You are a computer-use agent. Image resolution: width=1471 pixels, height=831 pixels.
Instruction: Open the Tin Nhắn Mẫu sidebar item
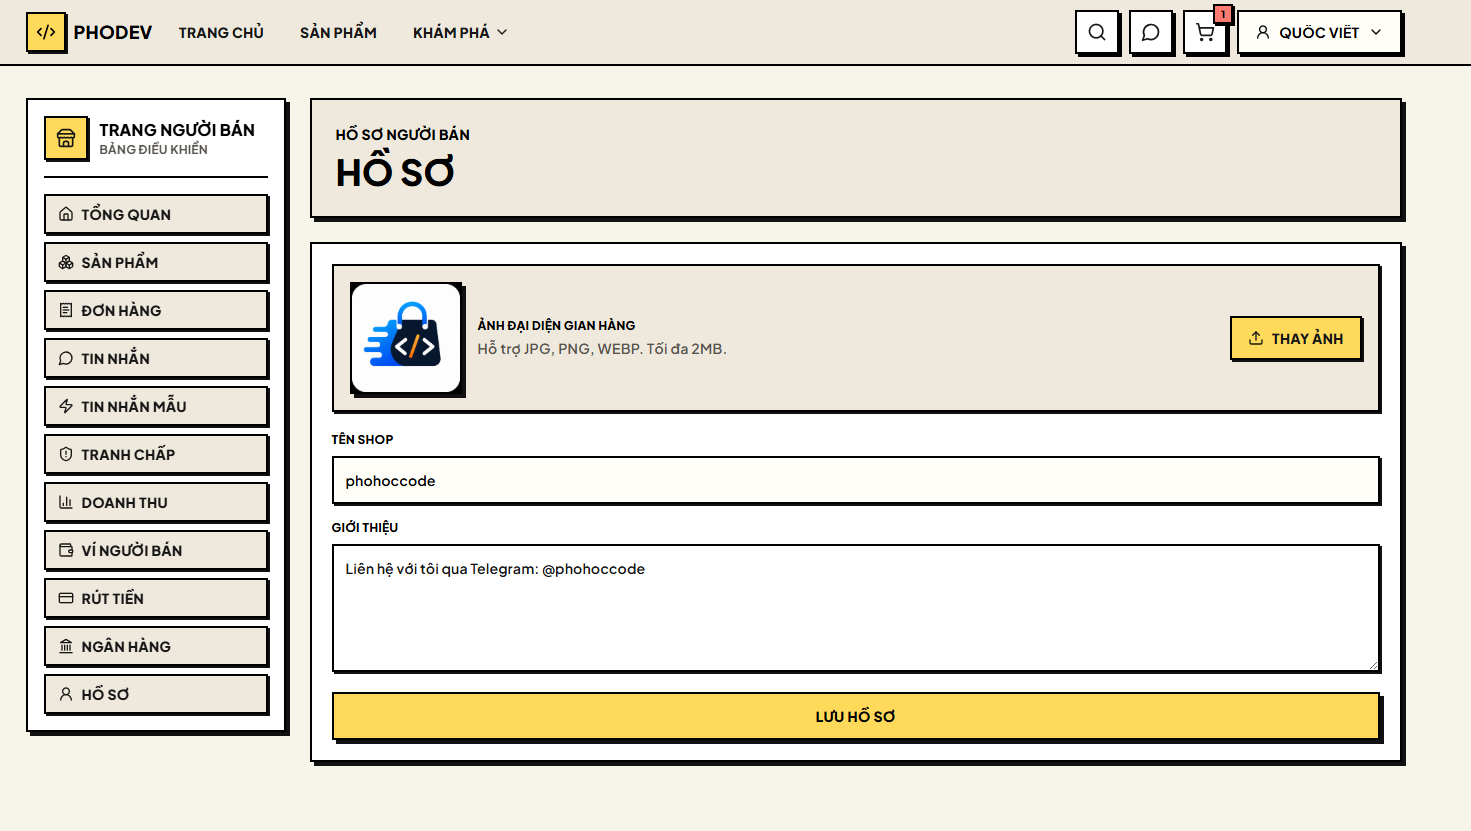point(156,406)
